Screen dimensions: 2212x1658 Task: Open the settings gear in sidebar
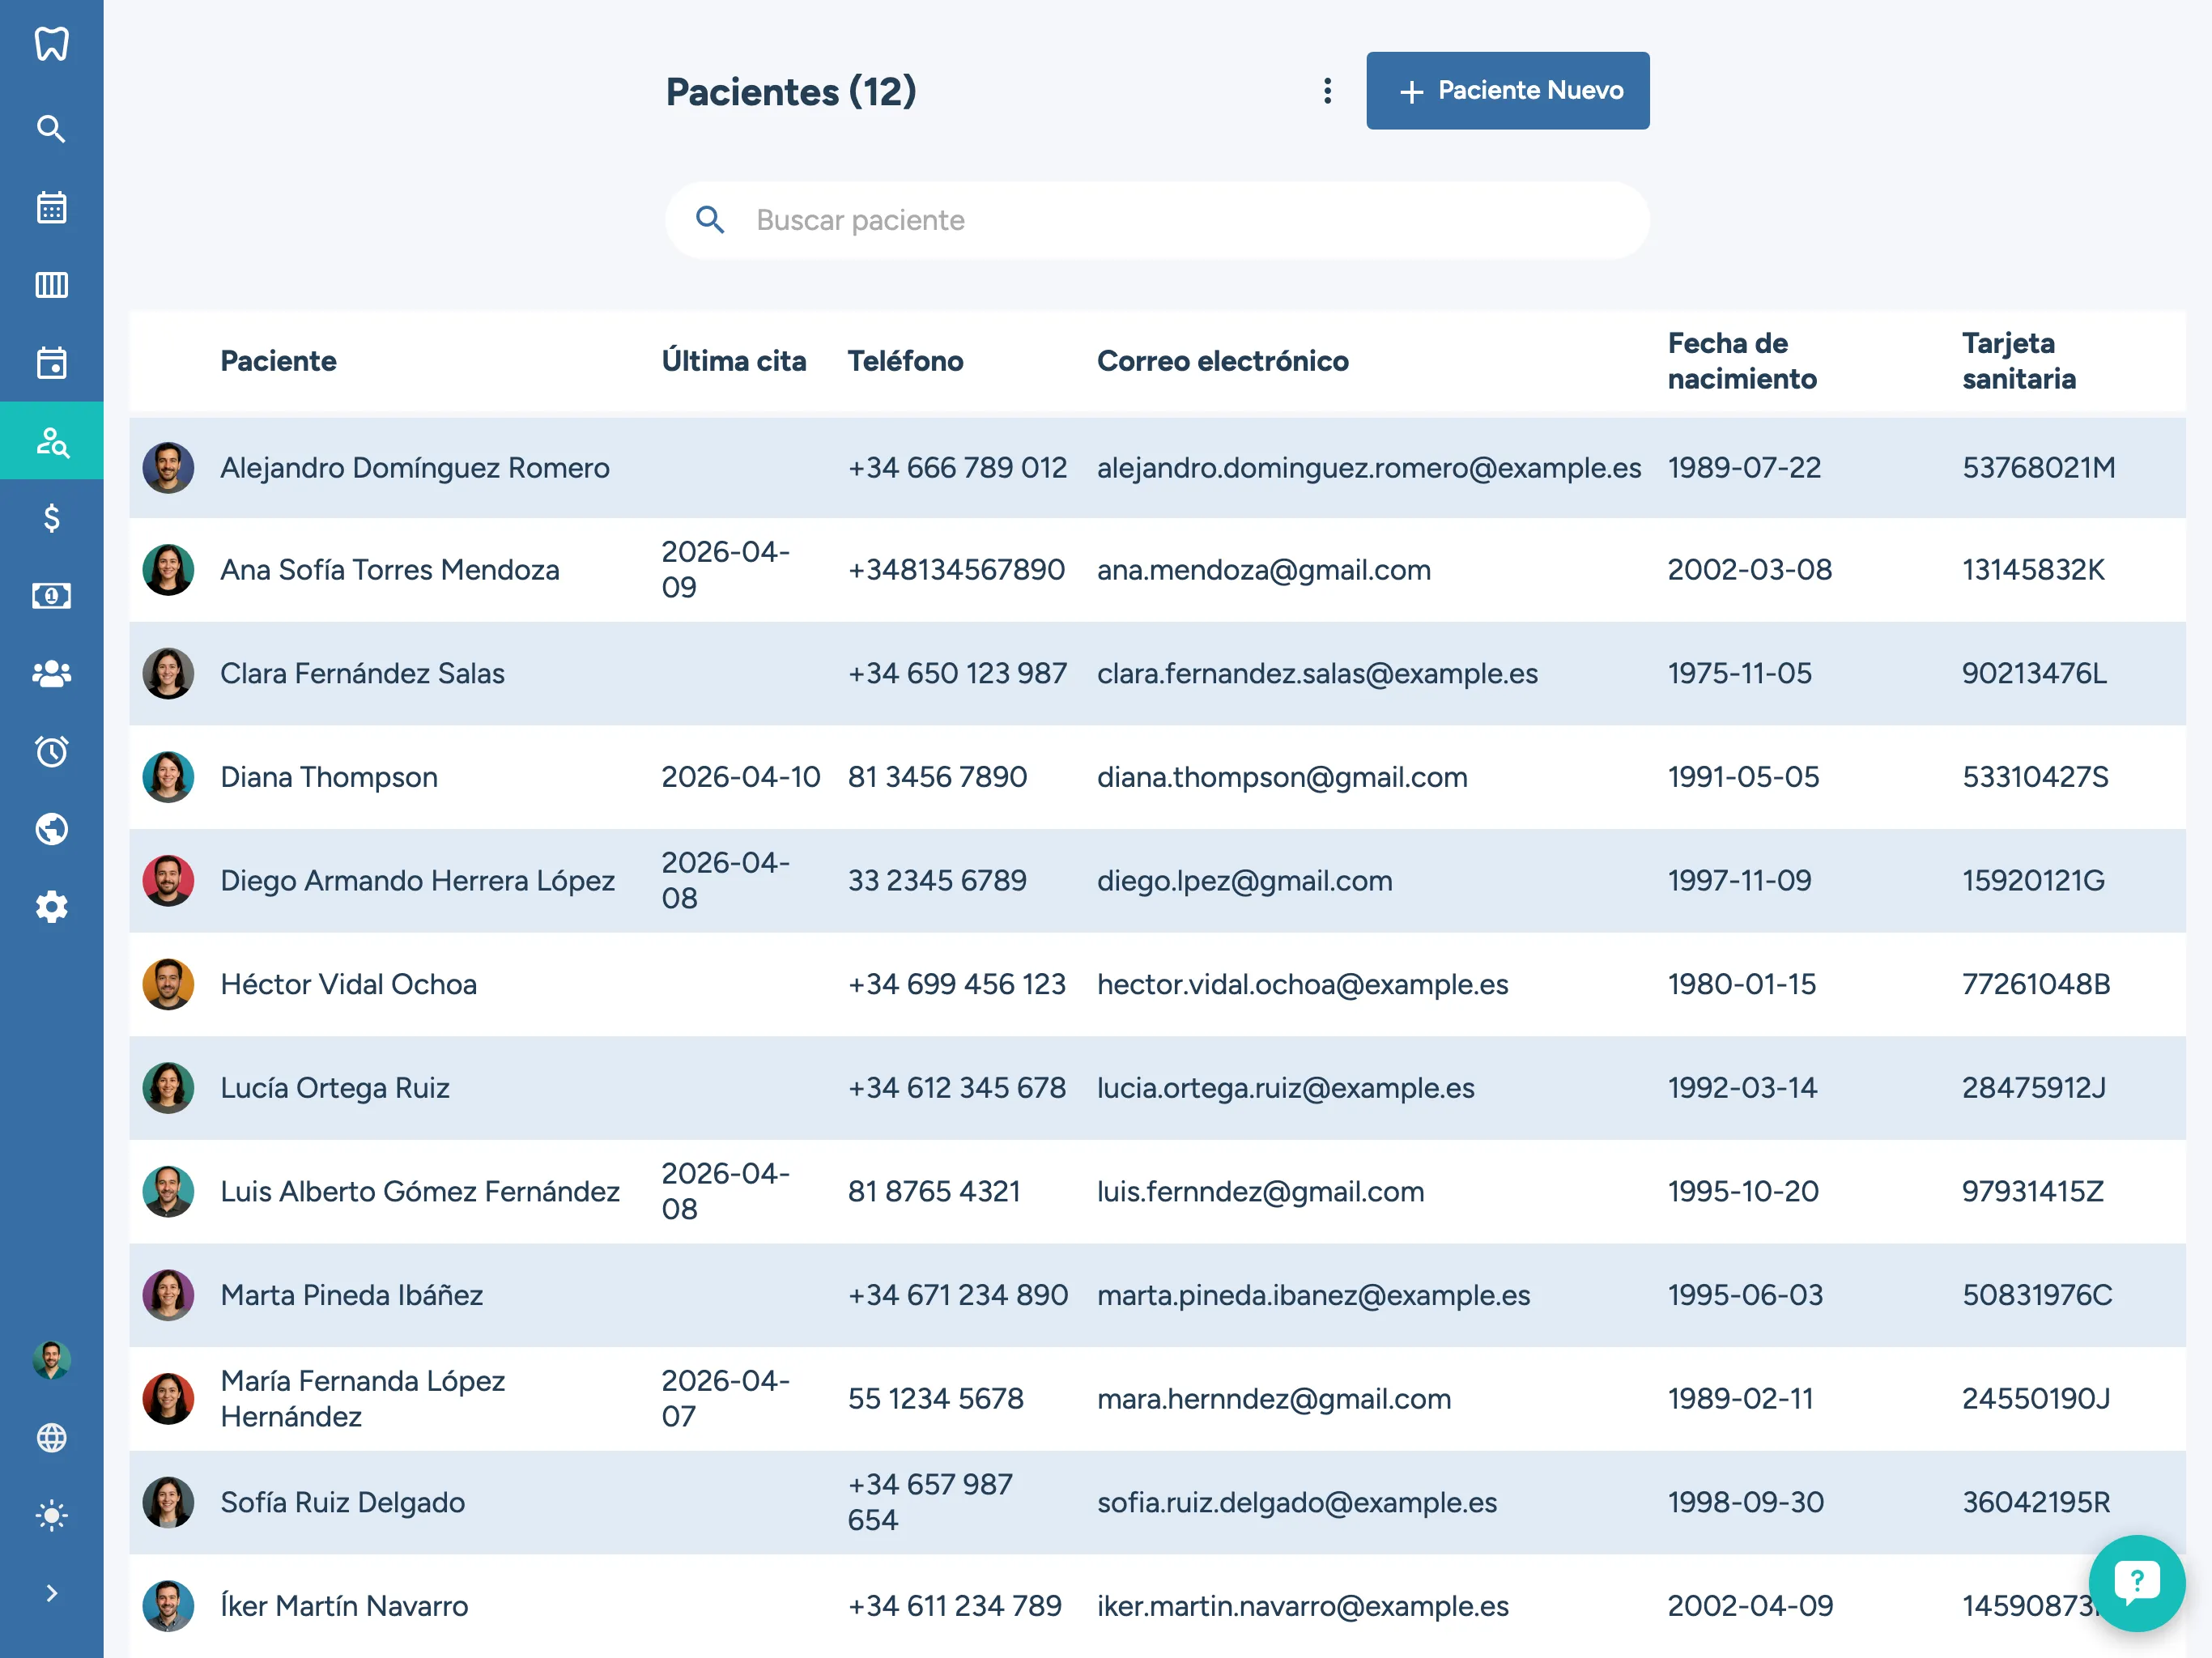coord(51,907)
